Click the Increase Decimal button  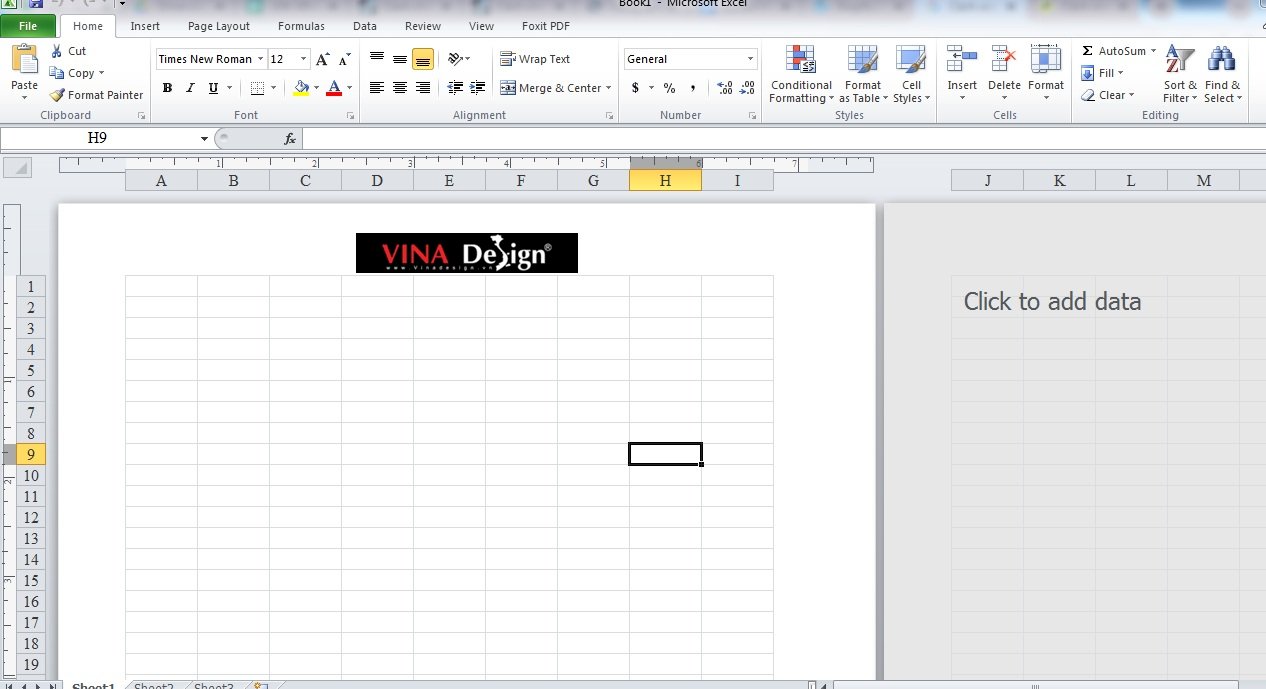[x=725, y=88]
